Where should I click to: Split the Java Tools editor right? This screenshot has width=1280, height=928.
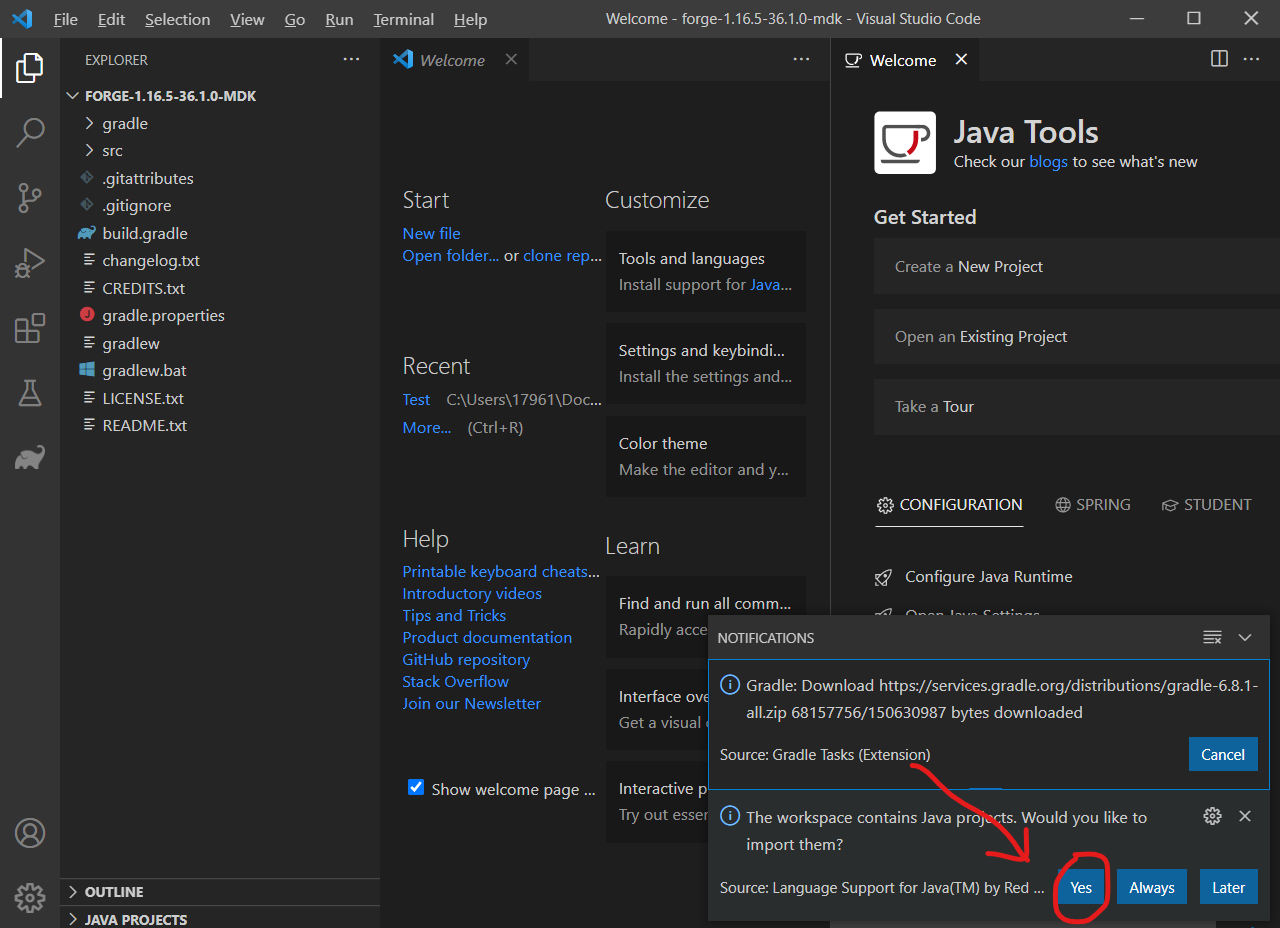coord(1219,59)
